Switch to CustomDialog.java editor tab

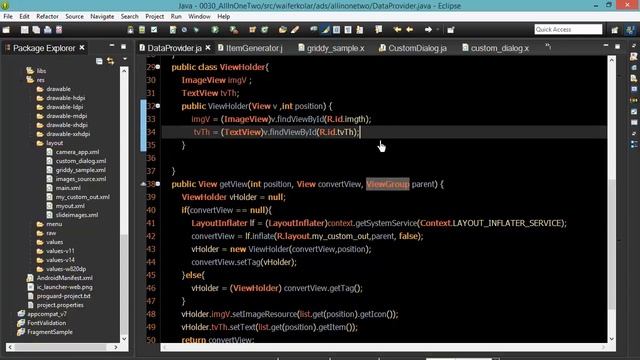[413, 48]
